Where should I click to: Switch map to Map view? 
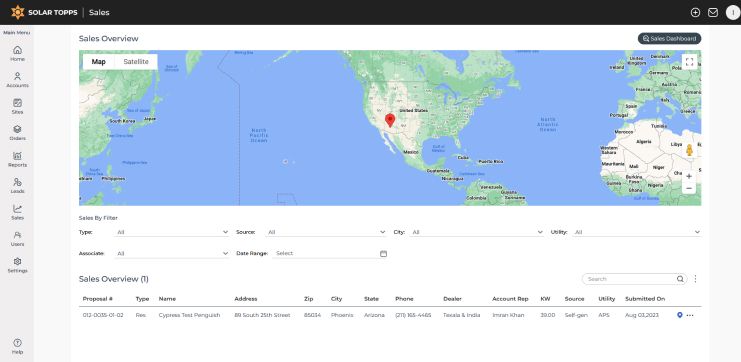tap(99, 62)
